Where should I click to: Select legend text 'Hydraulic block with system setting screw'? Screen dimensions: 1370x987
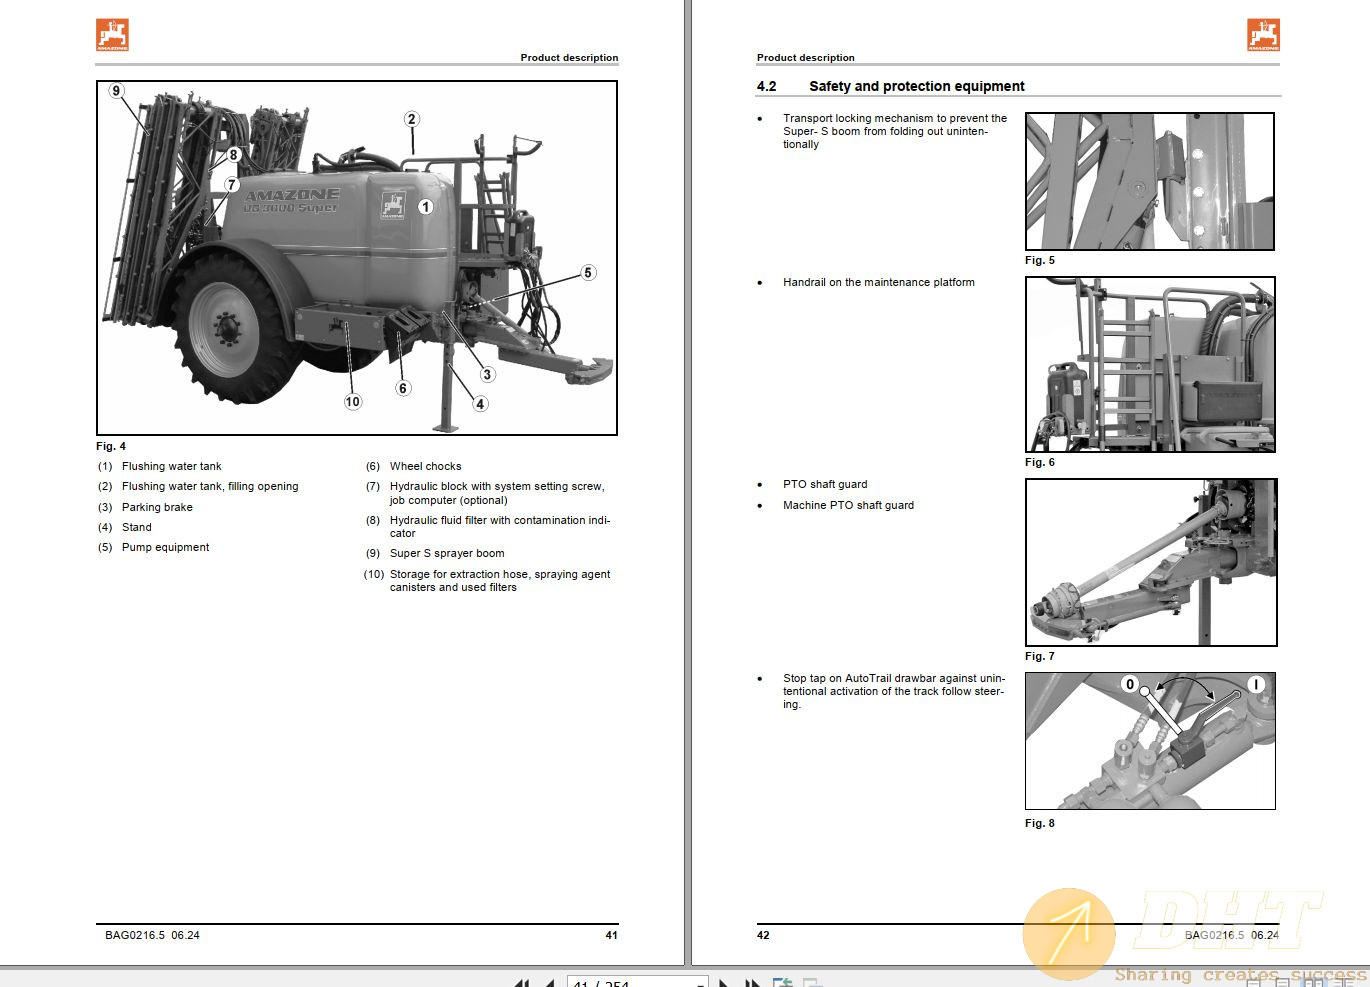pos(496,486)
